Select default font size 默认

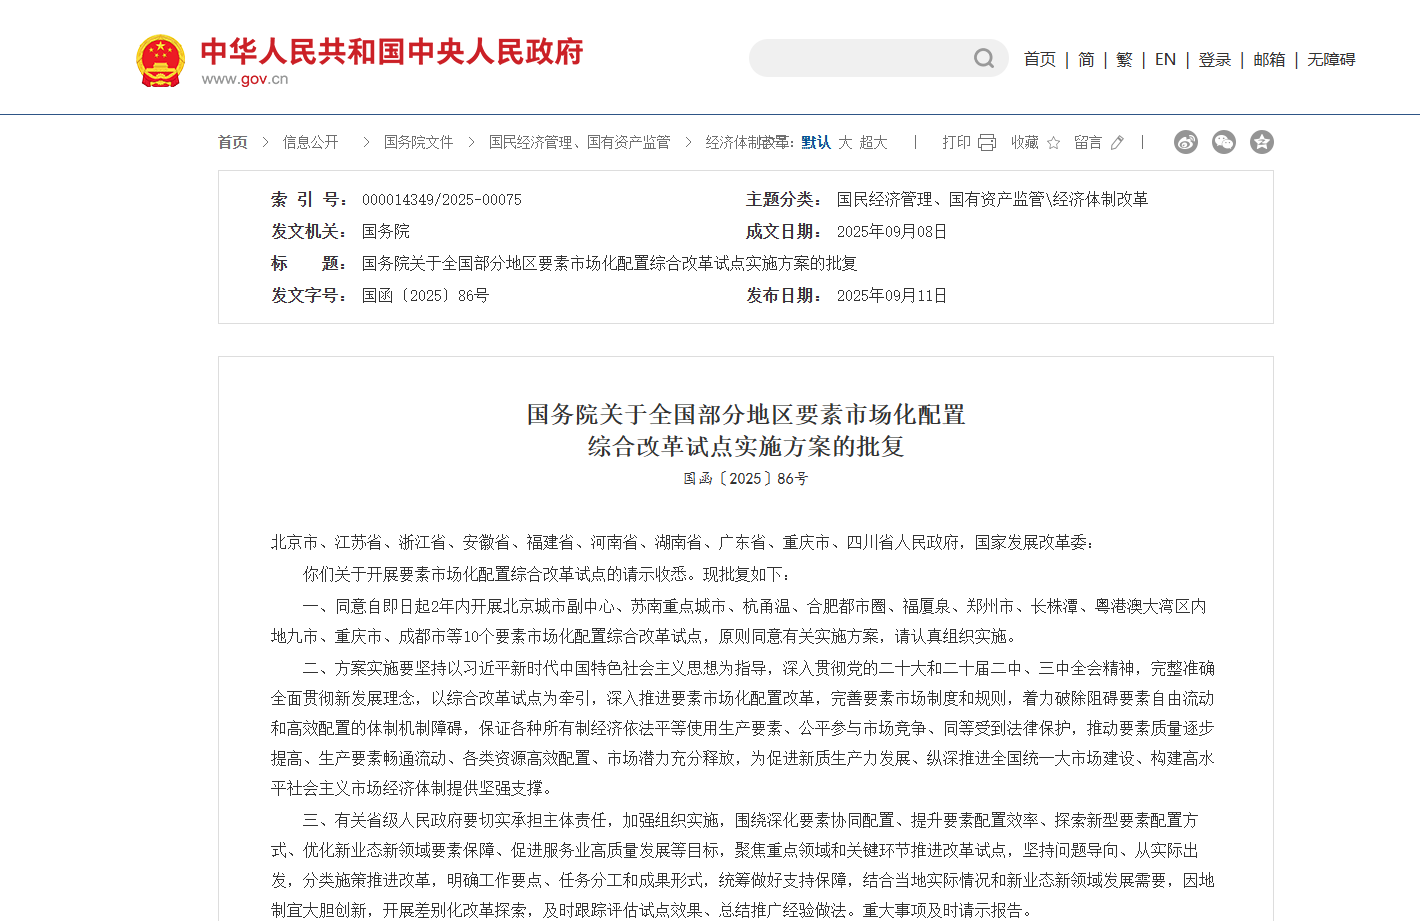(816, 143)
